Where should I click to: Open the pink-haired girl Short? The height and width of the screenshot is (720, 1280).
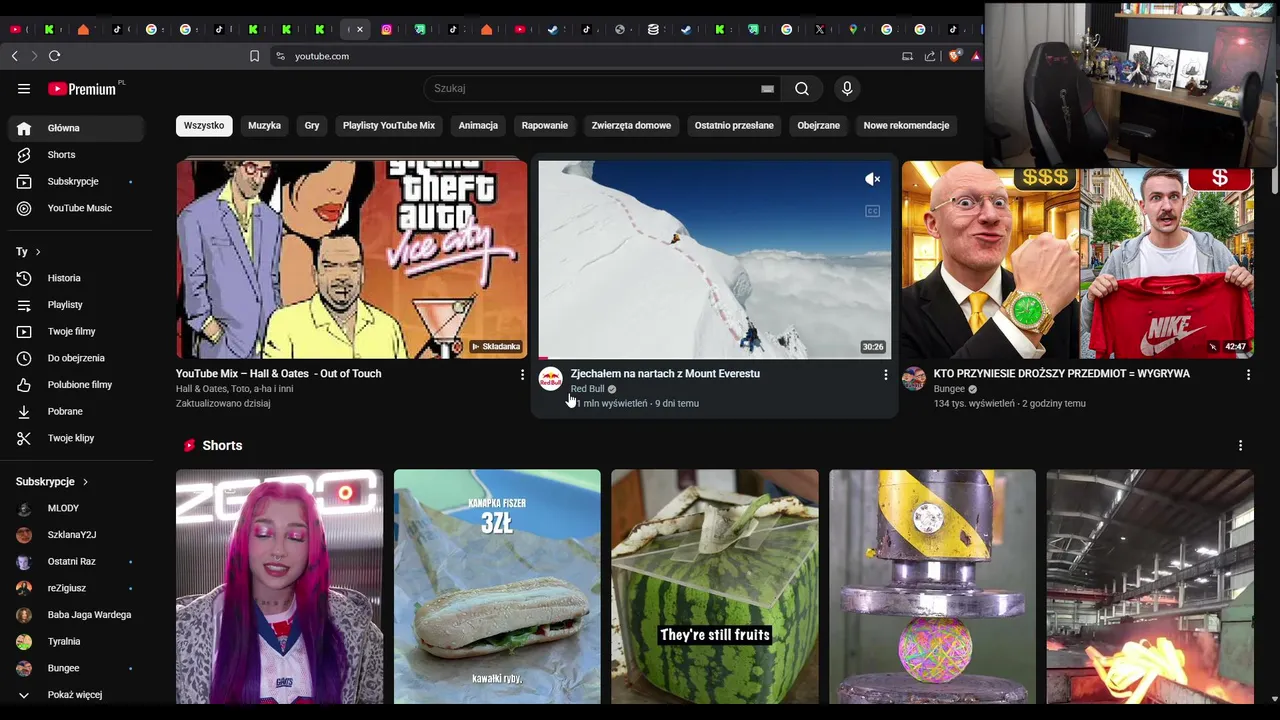tap(279, 587)
